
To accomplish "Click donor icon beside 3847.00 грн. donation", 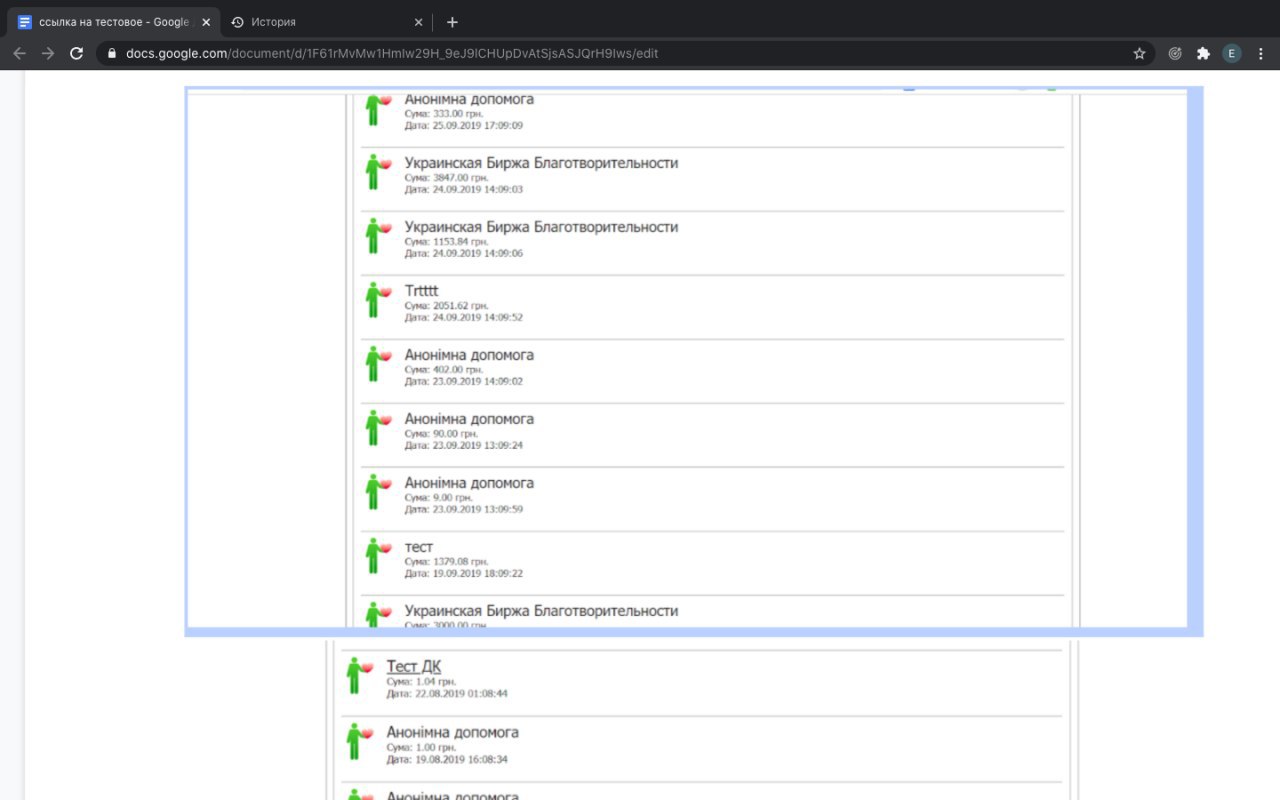I will (377, 172).
